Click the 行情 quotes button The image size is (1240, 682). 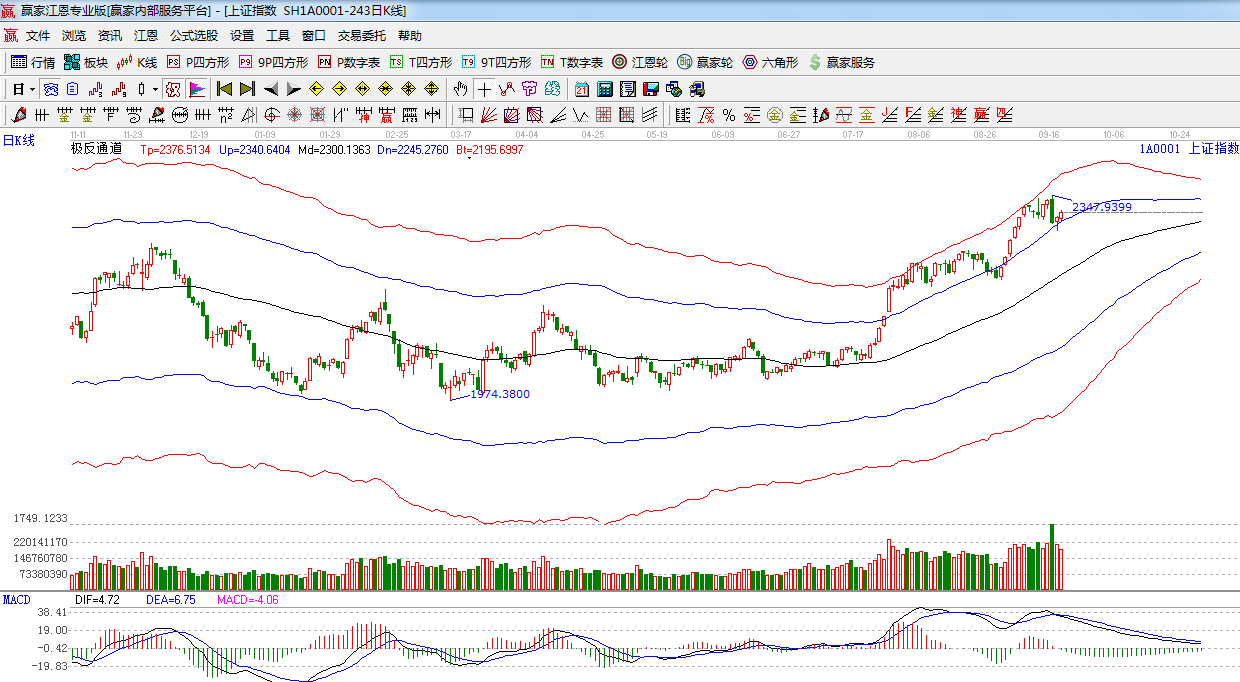click(x=33, y=62)
